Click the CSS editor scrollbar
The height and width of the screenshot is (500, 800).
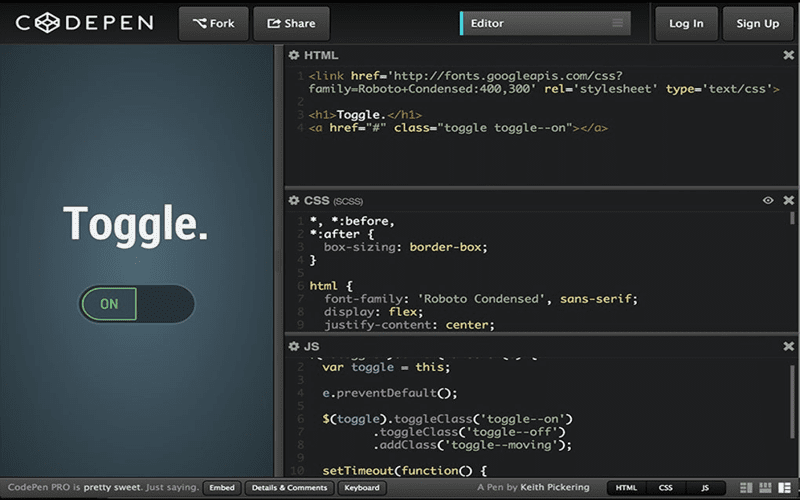(x=792, y=221)
